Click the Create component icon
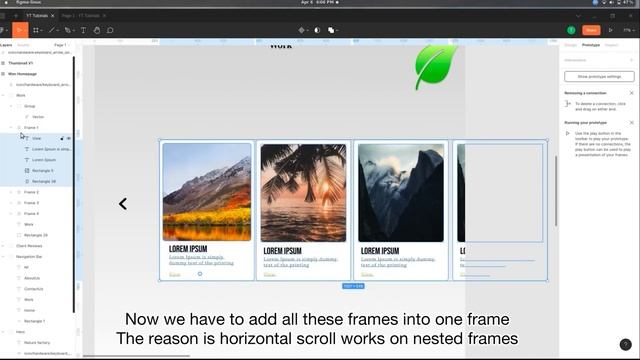Viewport: 640px width, 360px height. pos(302,30)
